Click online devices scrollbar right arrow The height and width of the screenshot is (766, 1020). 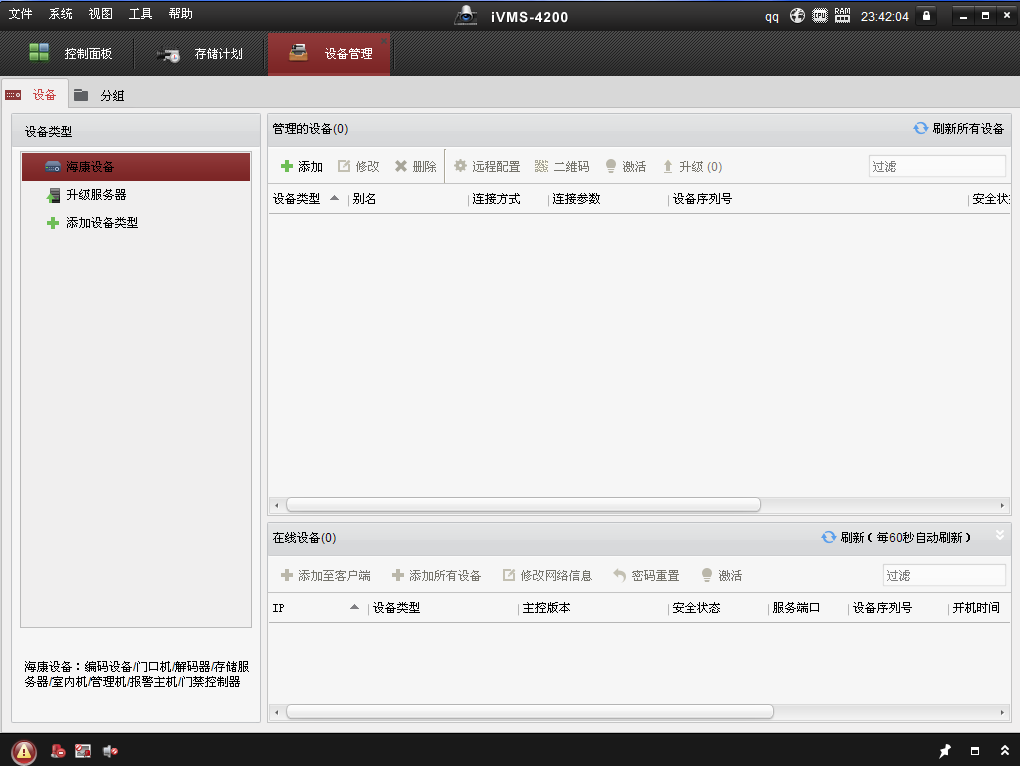point(1002,712)
